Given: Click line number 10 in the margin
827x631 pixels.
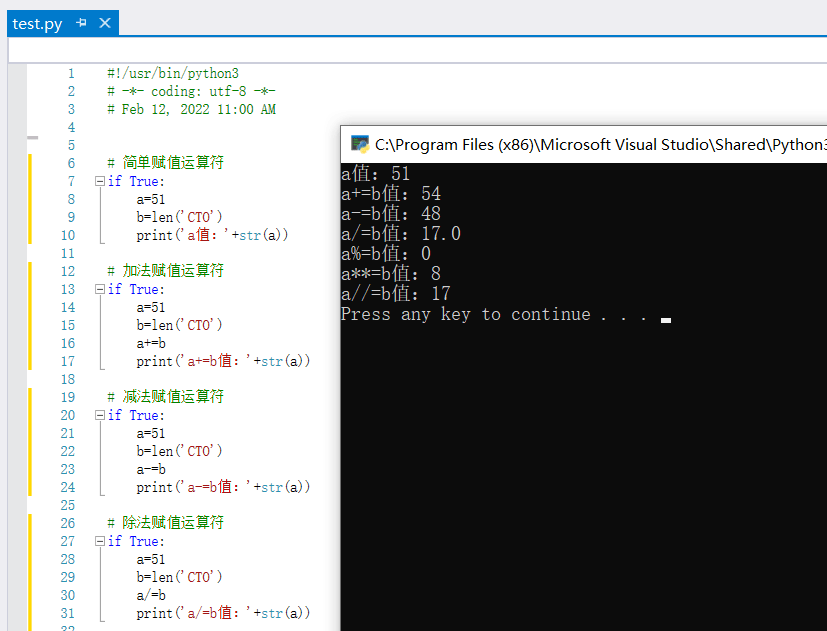Looking at the screenshot, I should 67,235.
